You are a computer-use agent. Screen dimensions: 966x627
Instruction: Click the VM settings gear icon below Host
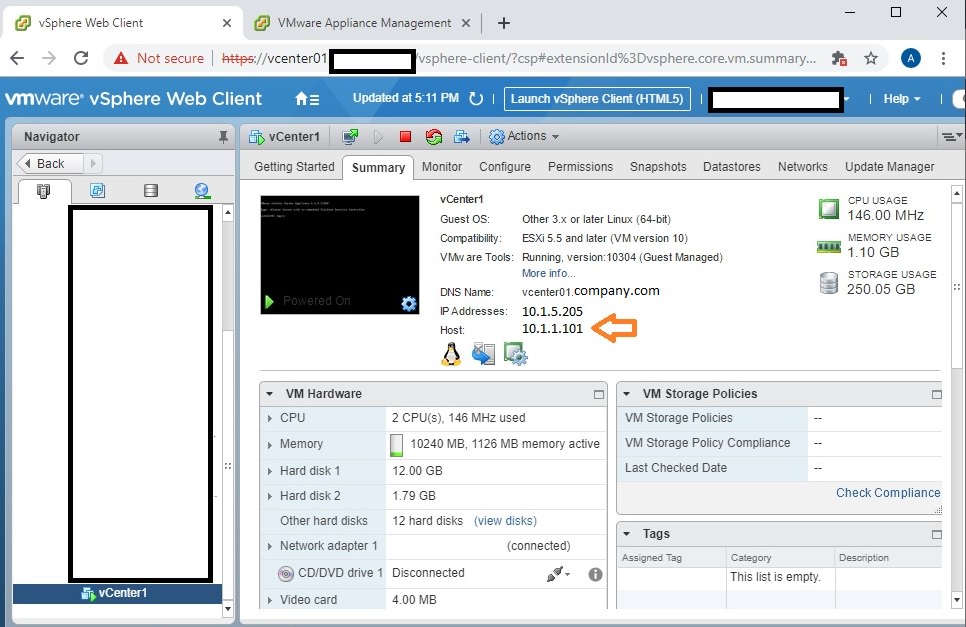click(x=516, y=354)
